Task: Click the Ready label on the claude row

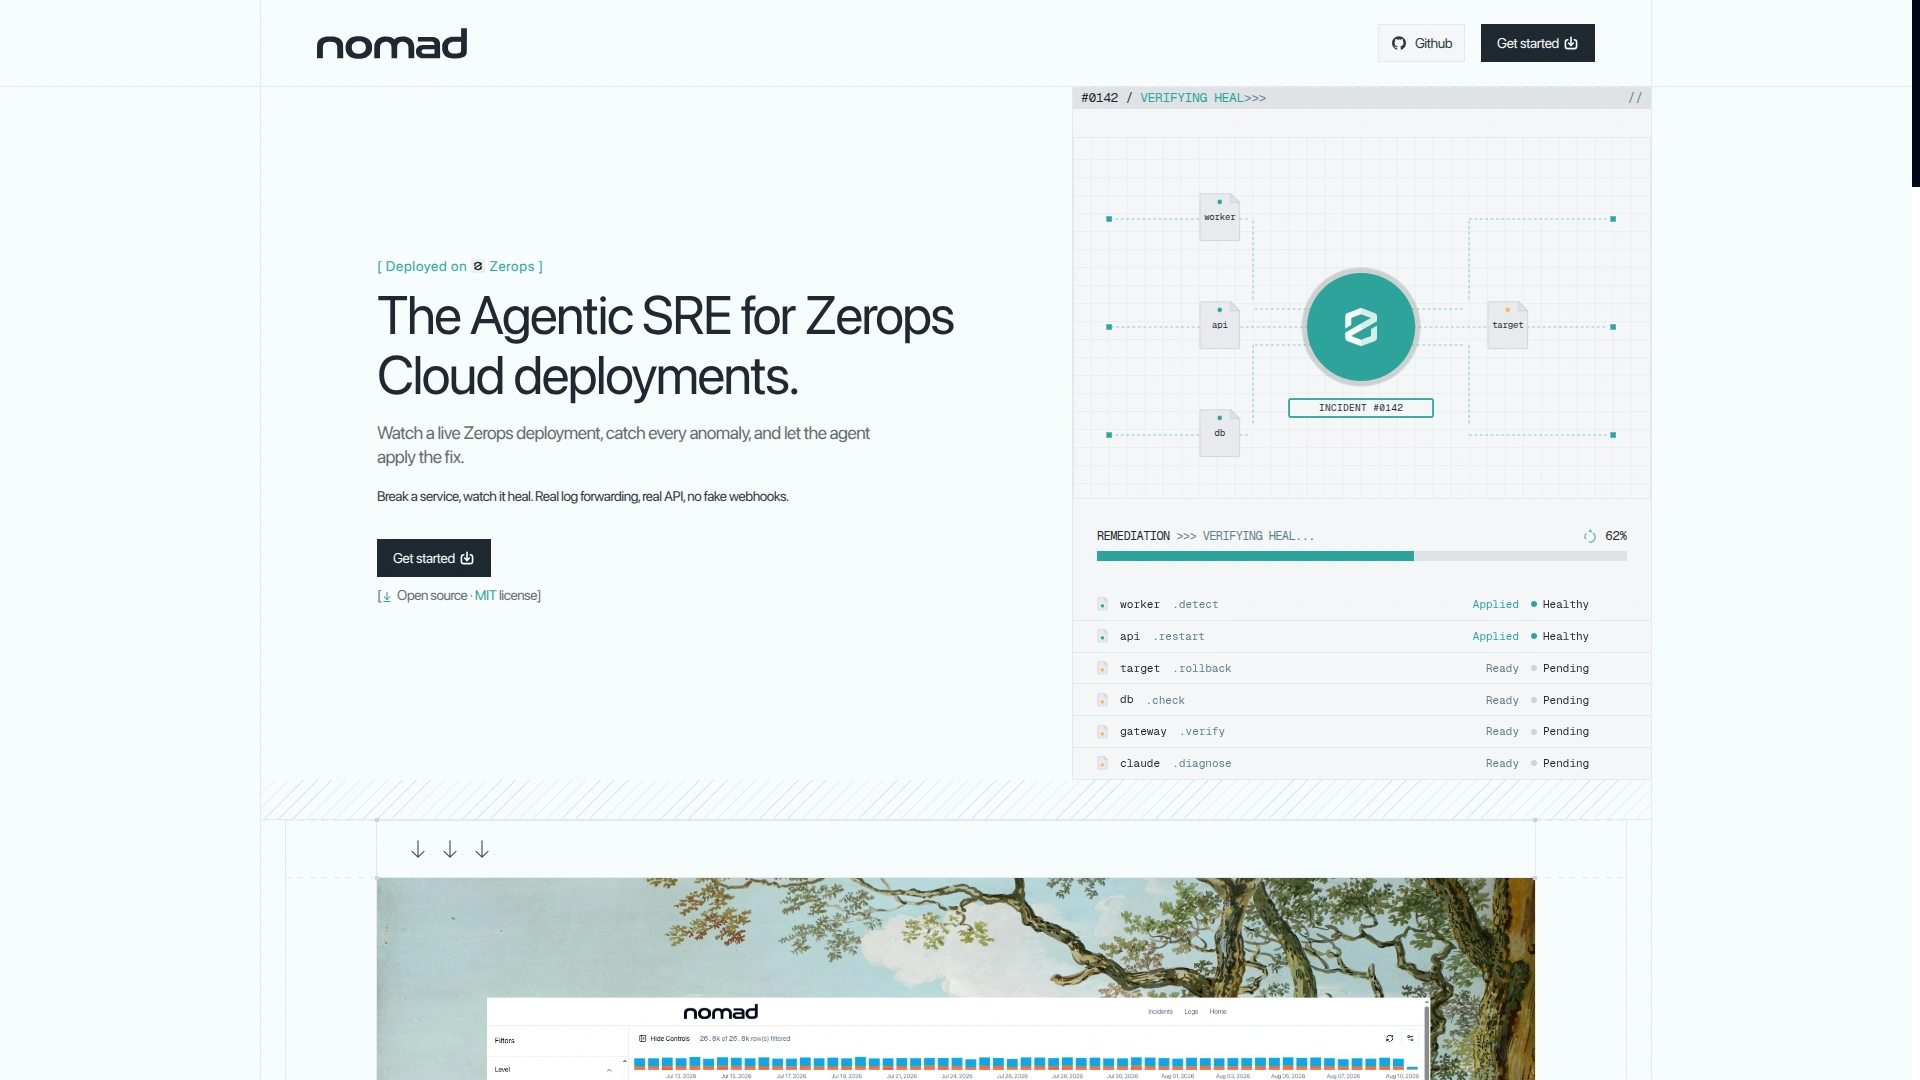Action: 1502,763
